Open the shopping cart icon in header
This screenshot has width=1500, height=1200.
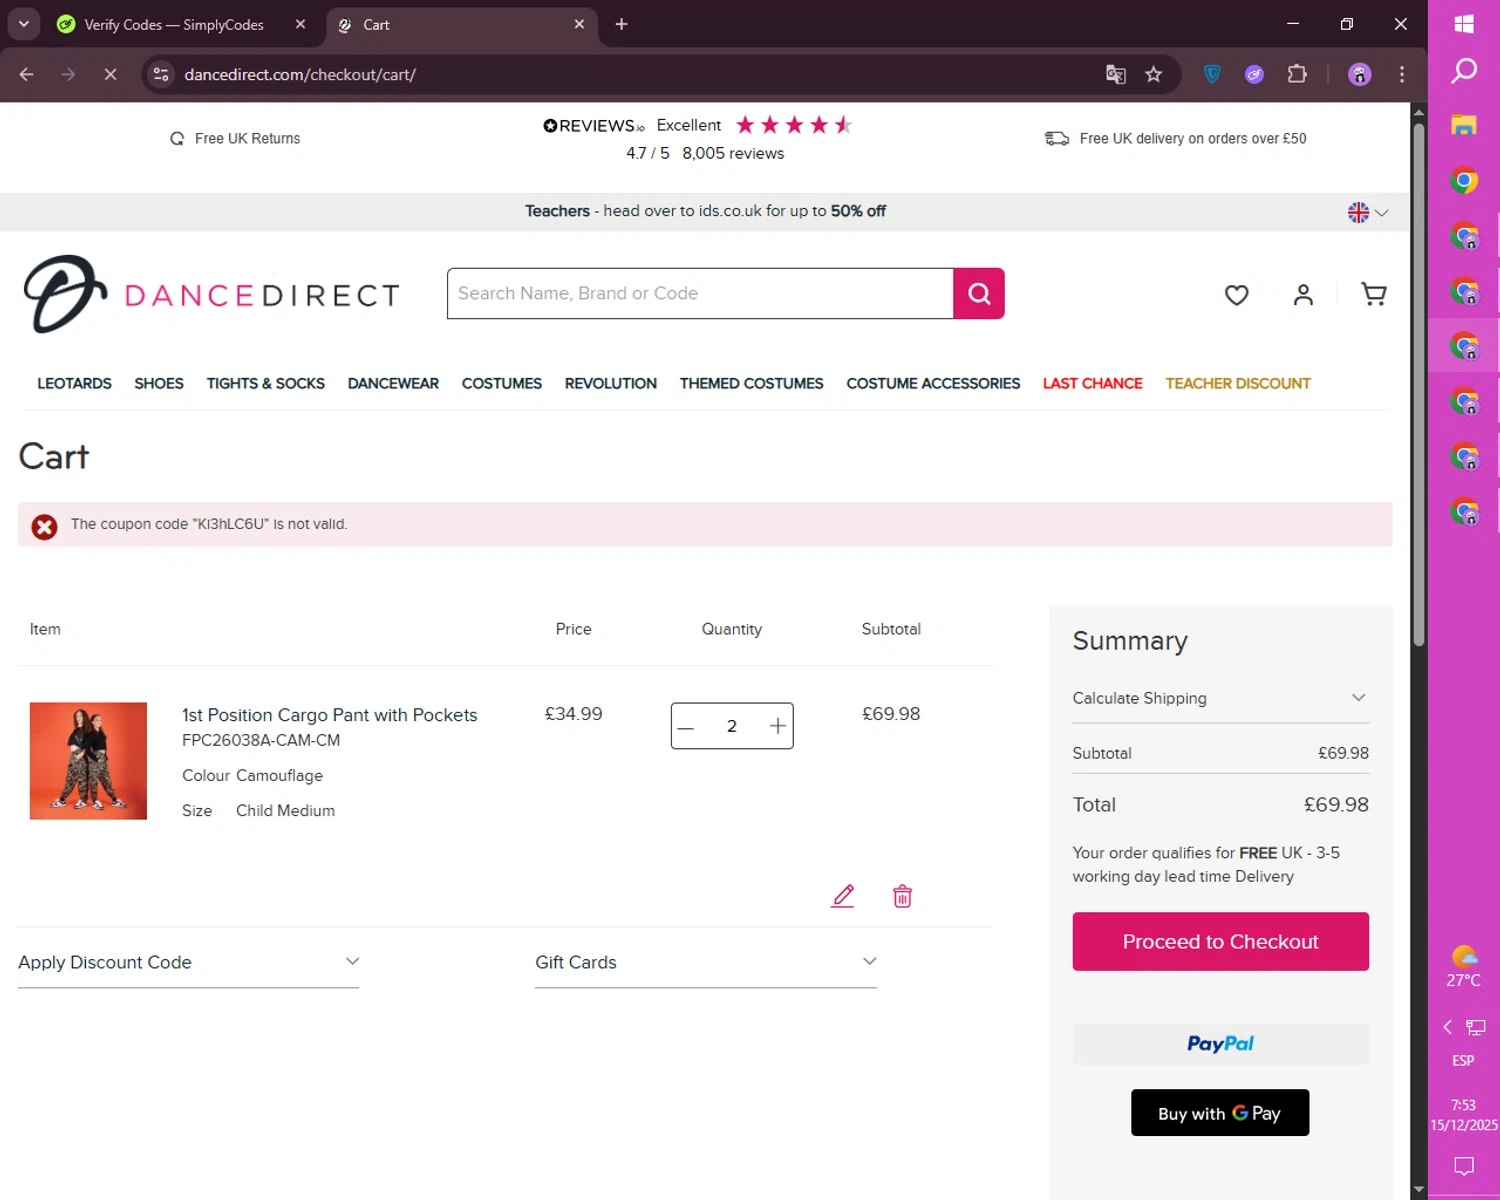[x=1373, y=294]
